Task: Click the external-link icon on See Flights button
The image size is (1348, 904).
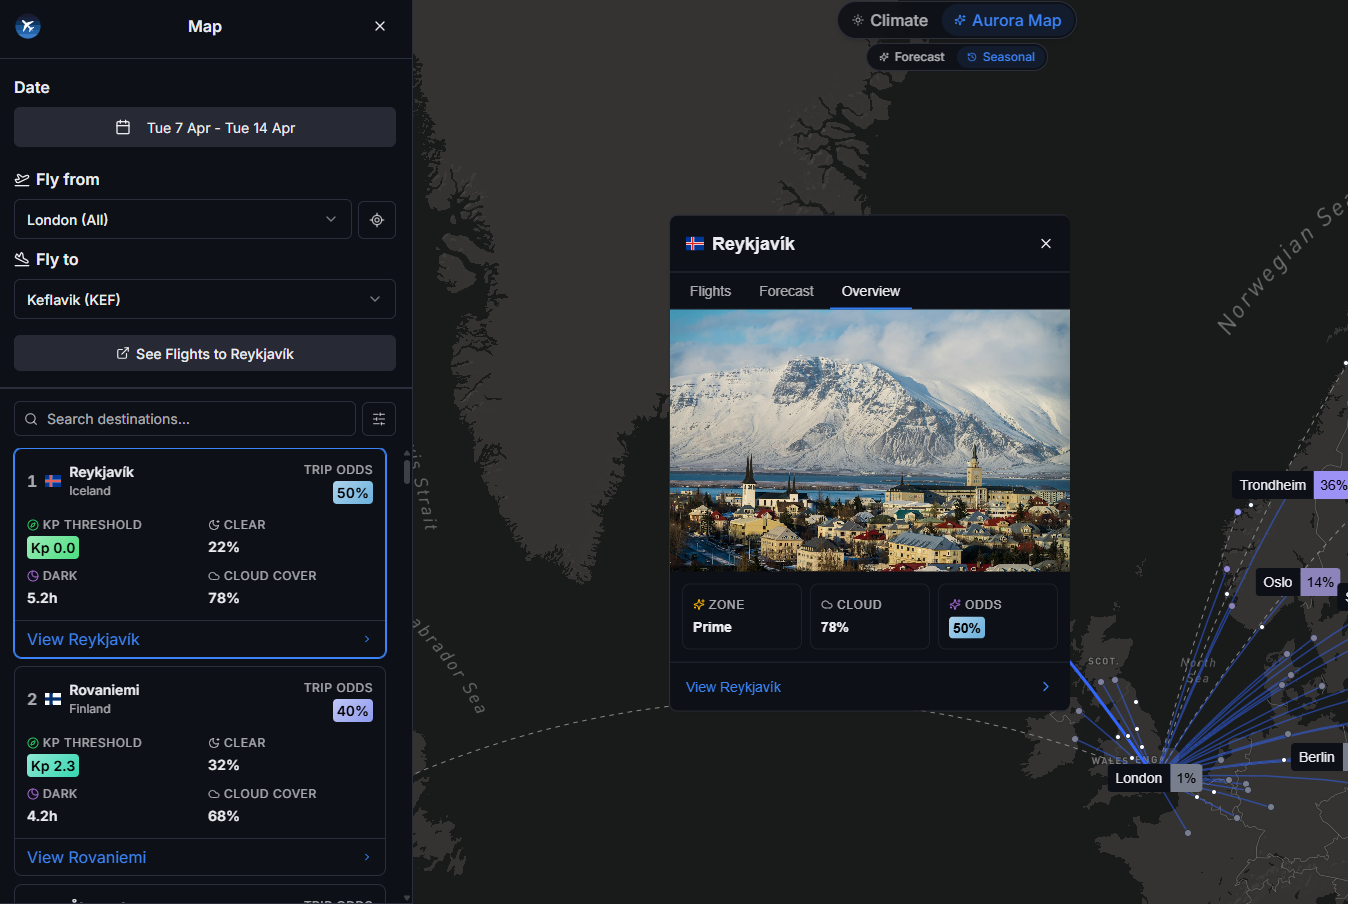Action: (x=123, y=353)
